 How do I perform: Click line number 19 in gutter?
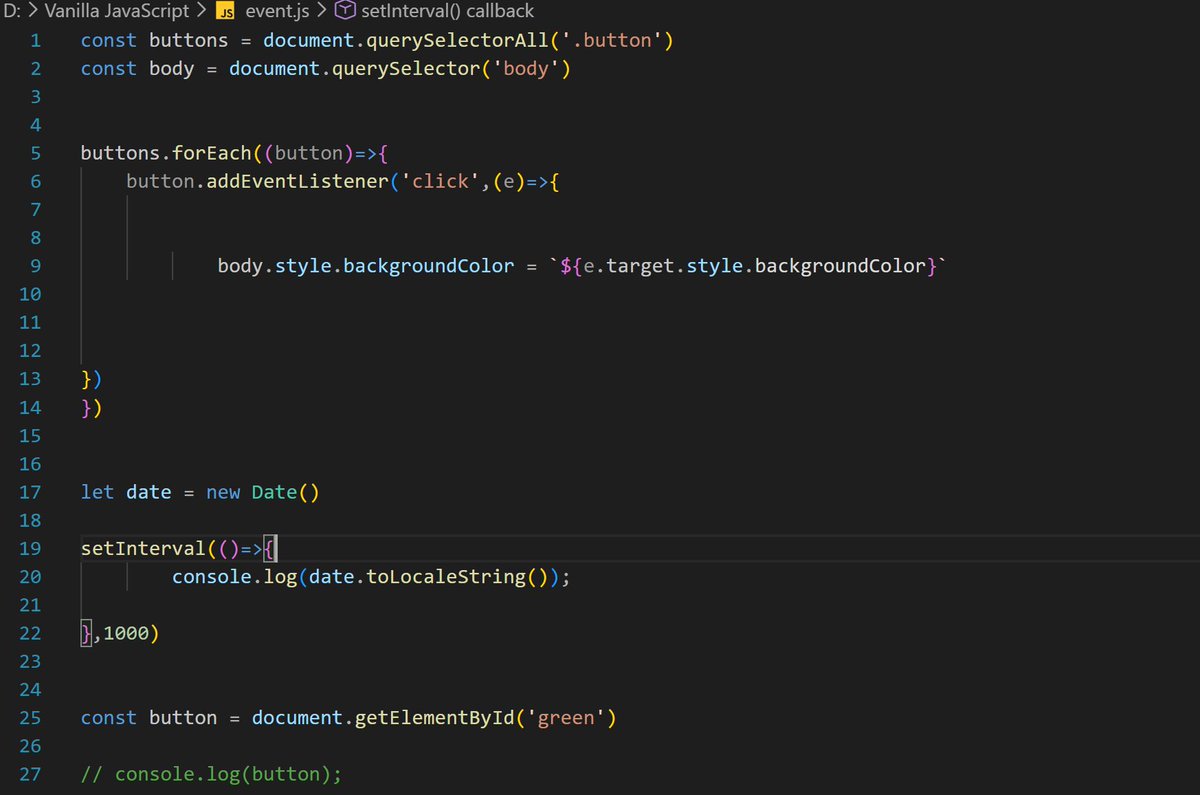30,548
